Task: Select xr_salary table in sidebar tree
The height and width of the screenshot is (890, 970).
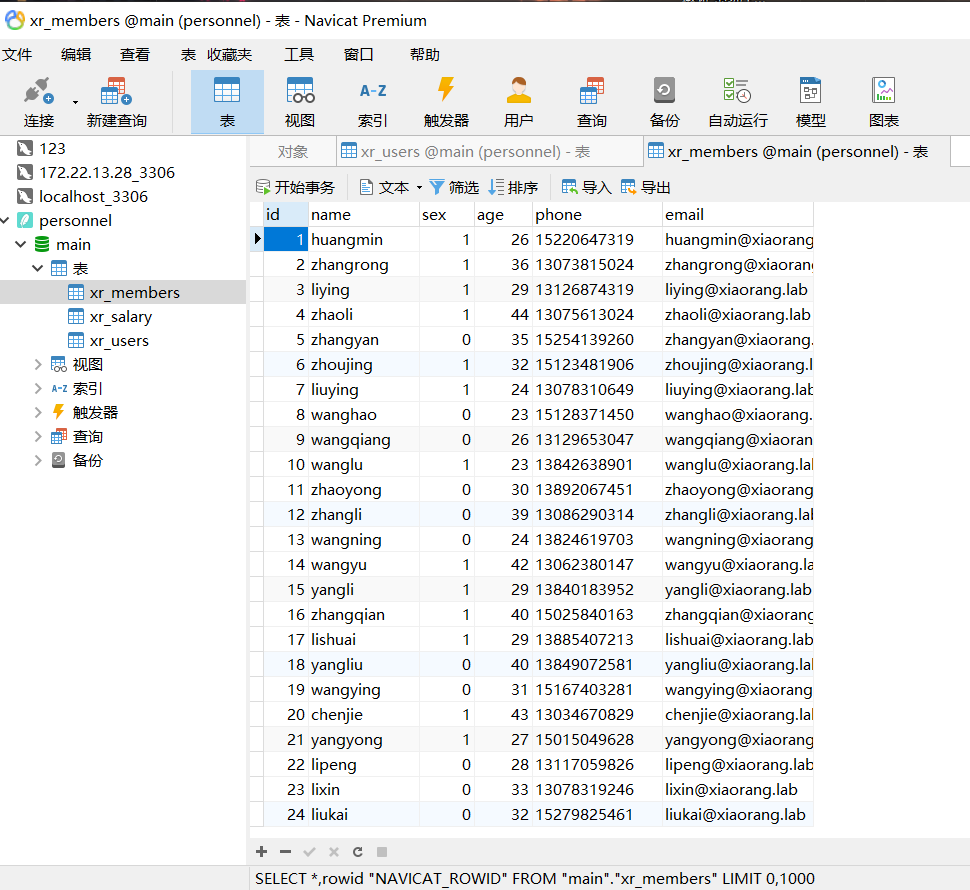Action: pyautogui.click(x=120, y=317)
